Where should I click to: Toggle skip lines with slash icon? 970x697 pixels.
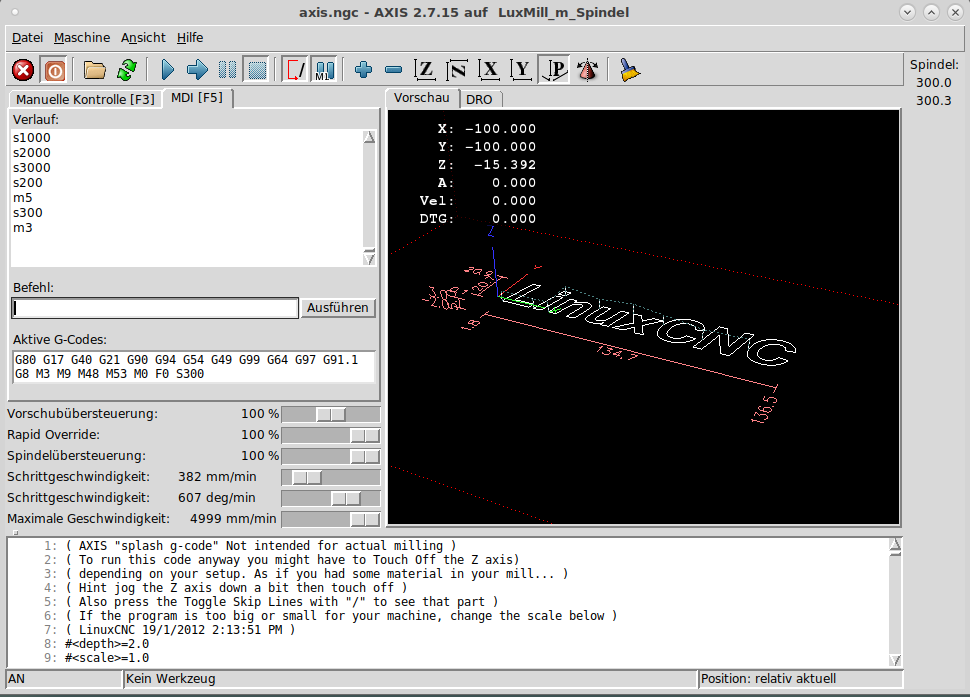point(294,70)
